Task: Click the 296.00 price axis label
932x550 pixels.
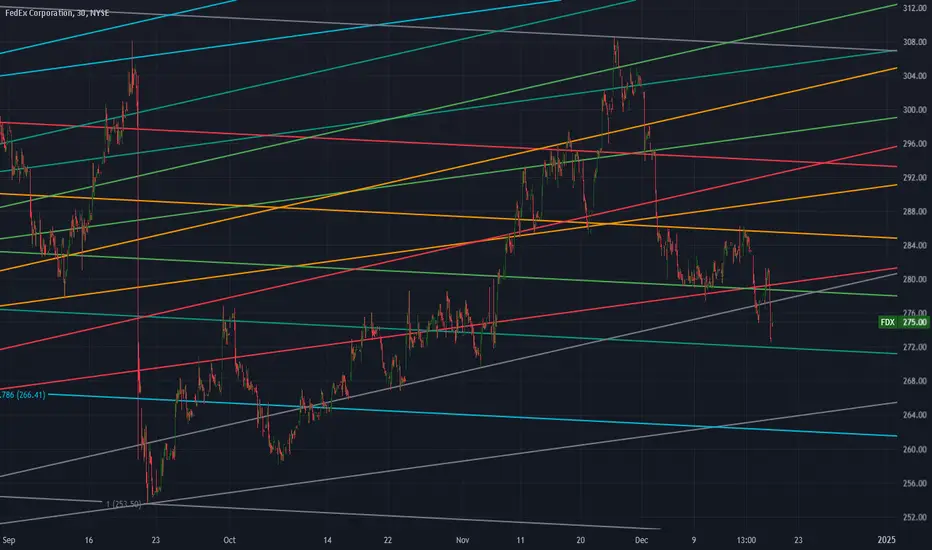Action: [x=915, y=144]
